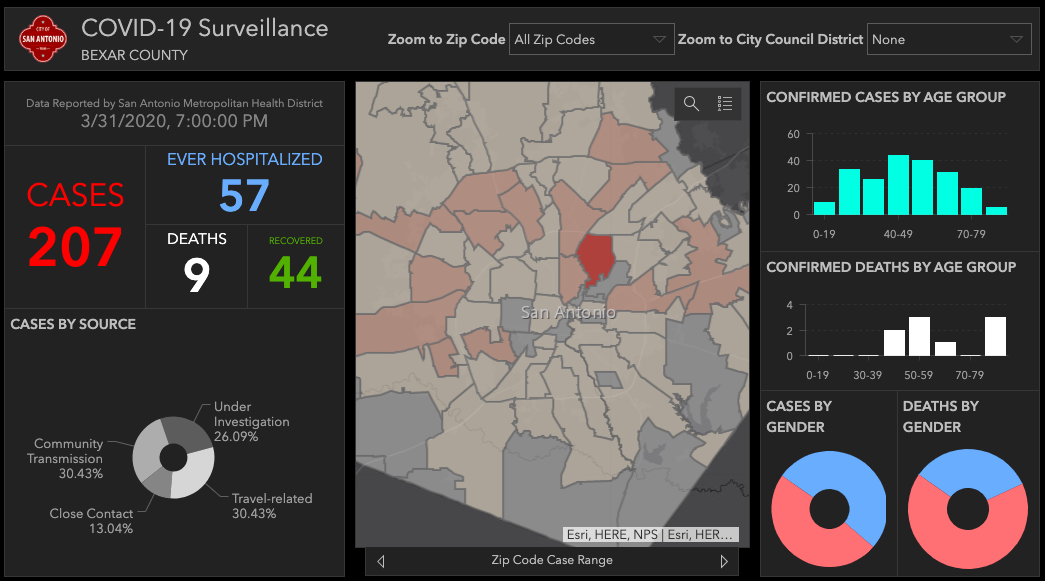Click the Confirmed Cases by Age Group heading
The image size is (1045, 581).
(886, 97)
